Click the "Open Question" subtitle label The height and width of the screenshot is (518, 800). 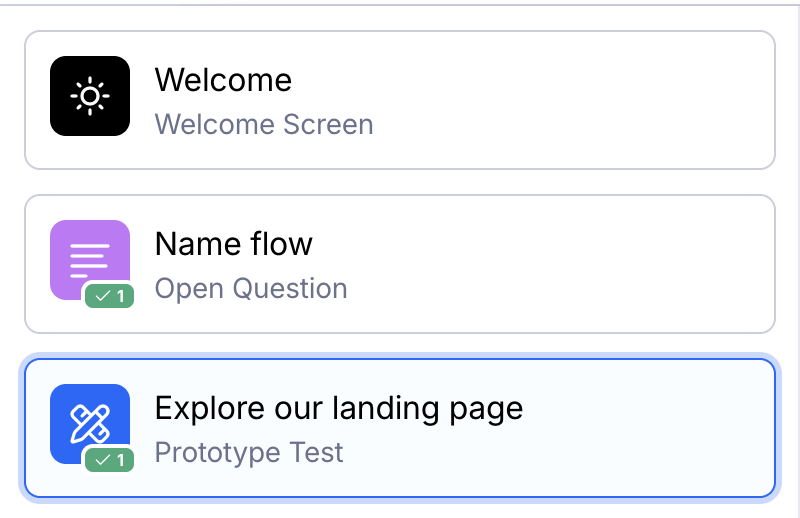point(251,289)
